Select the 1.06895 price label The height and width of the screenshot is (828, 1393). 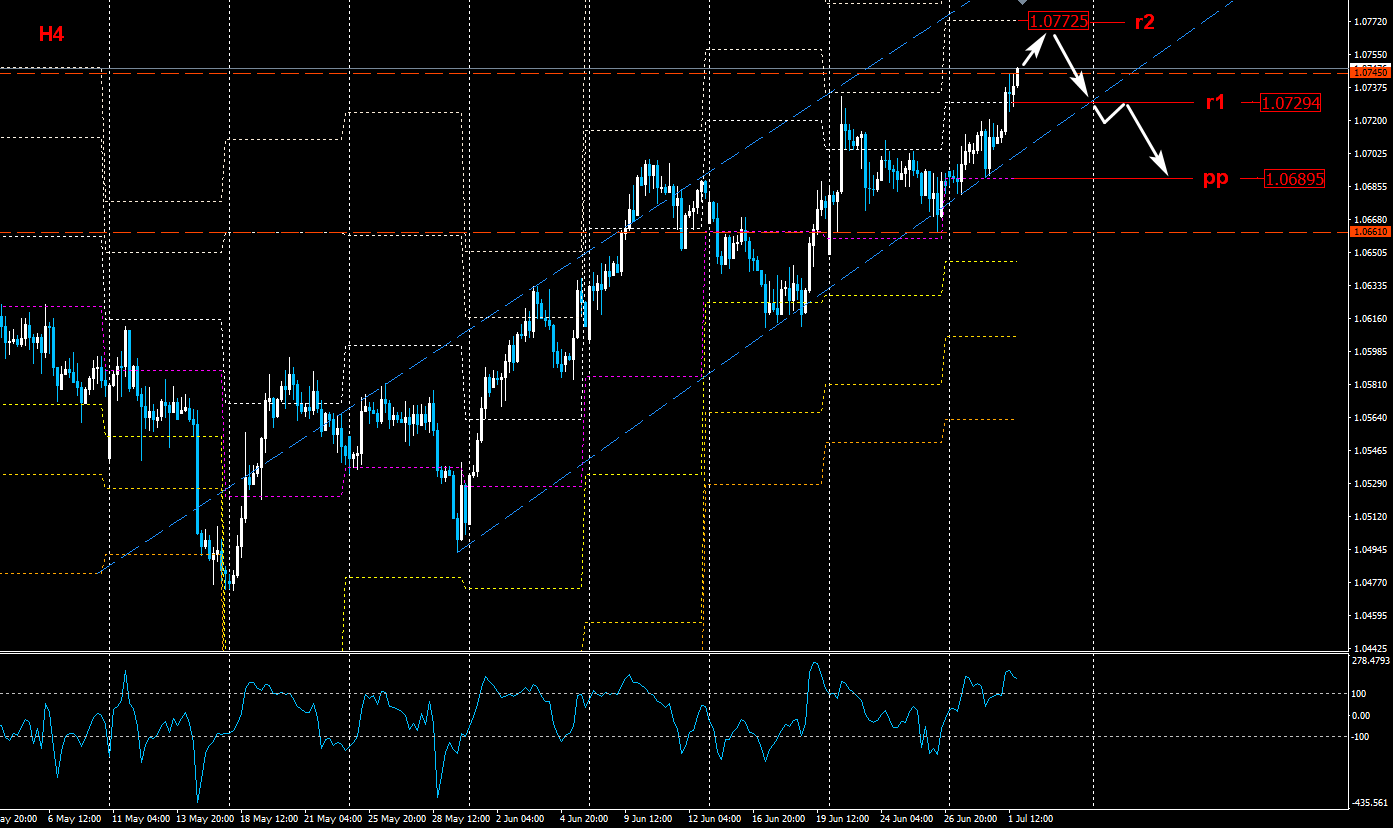point(1295,179)
